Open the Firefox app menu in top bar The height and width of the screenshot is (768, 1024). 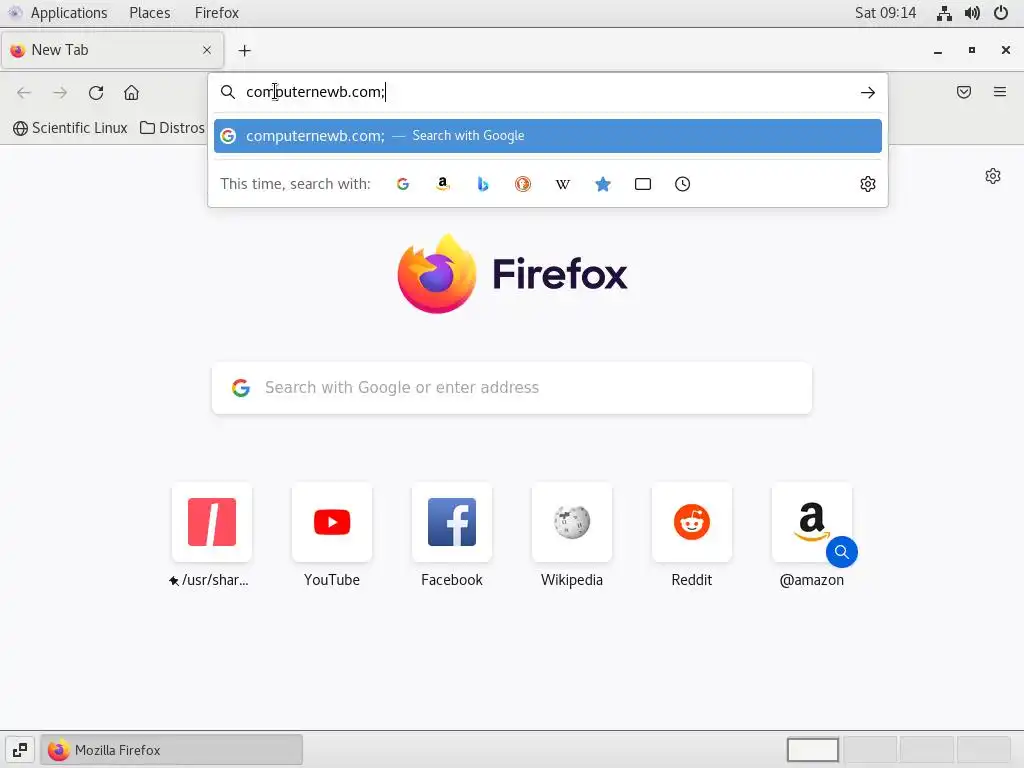pyautogui.click(x=217, y=13)
